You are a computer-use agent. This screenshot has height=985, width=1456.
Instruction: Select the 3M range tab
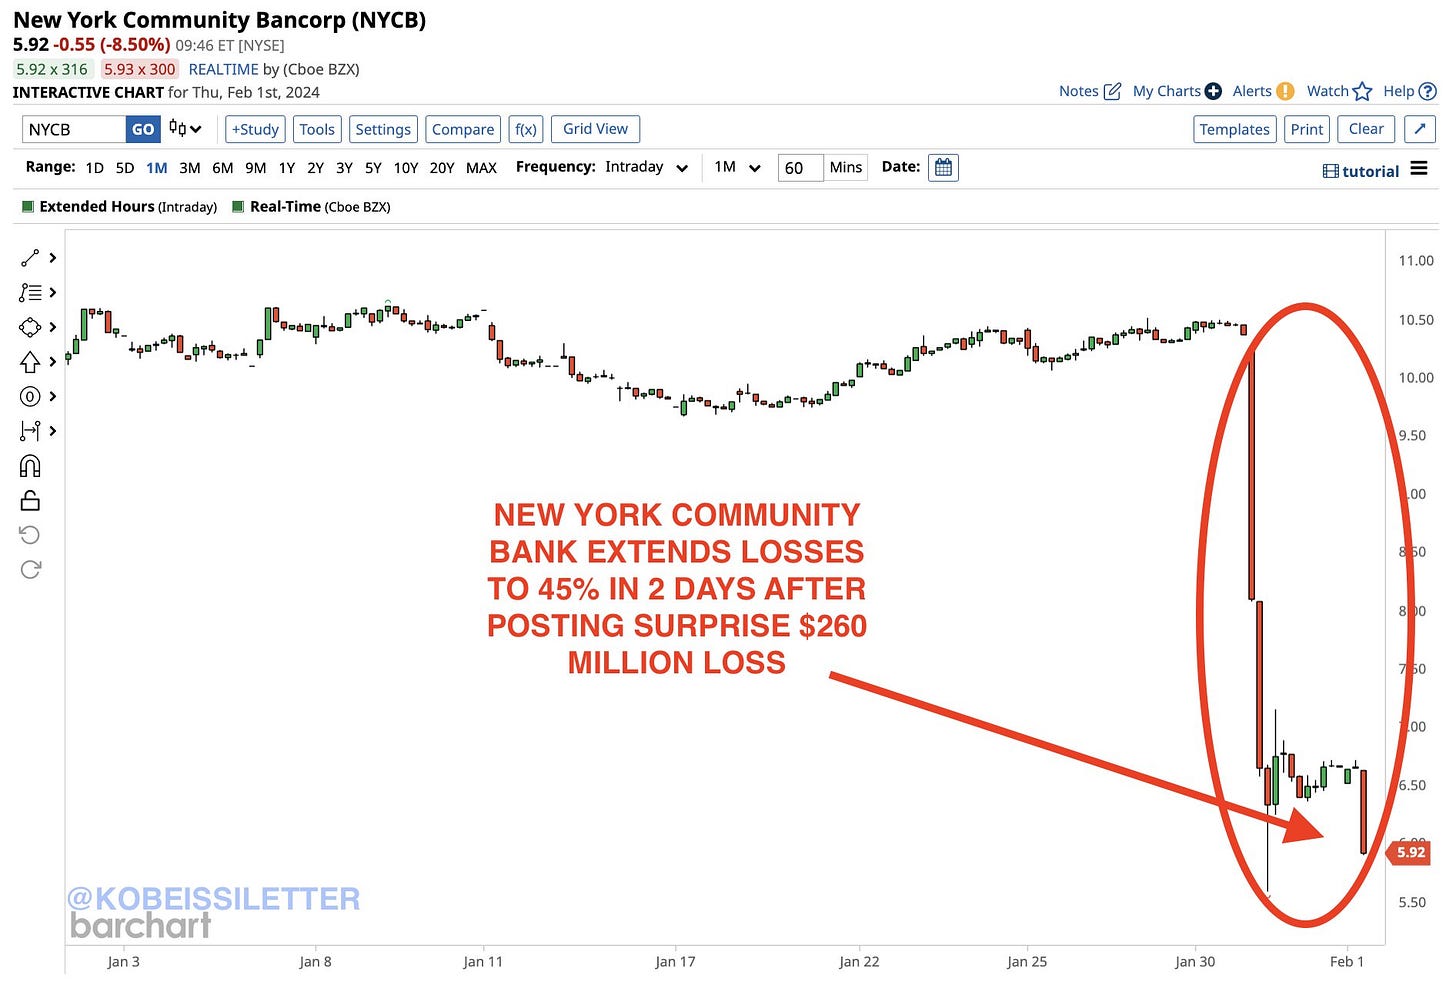[190, 168]
